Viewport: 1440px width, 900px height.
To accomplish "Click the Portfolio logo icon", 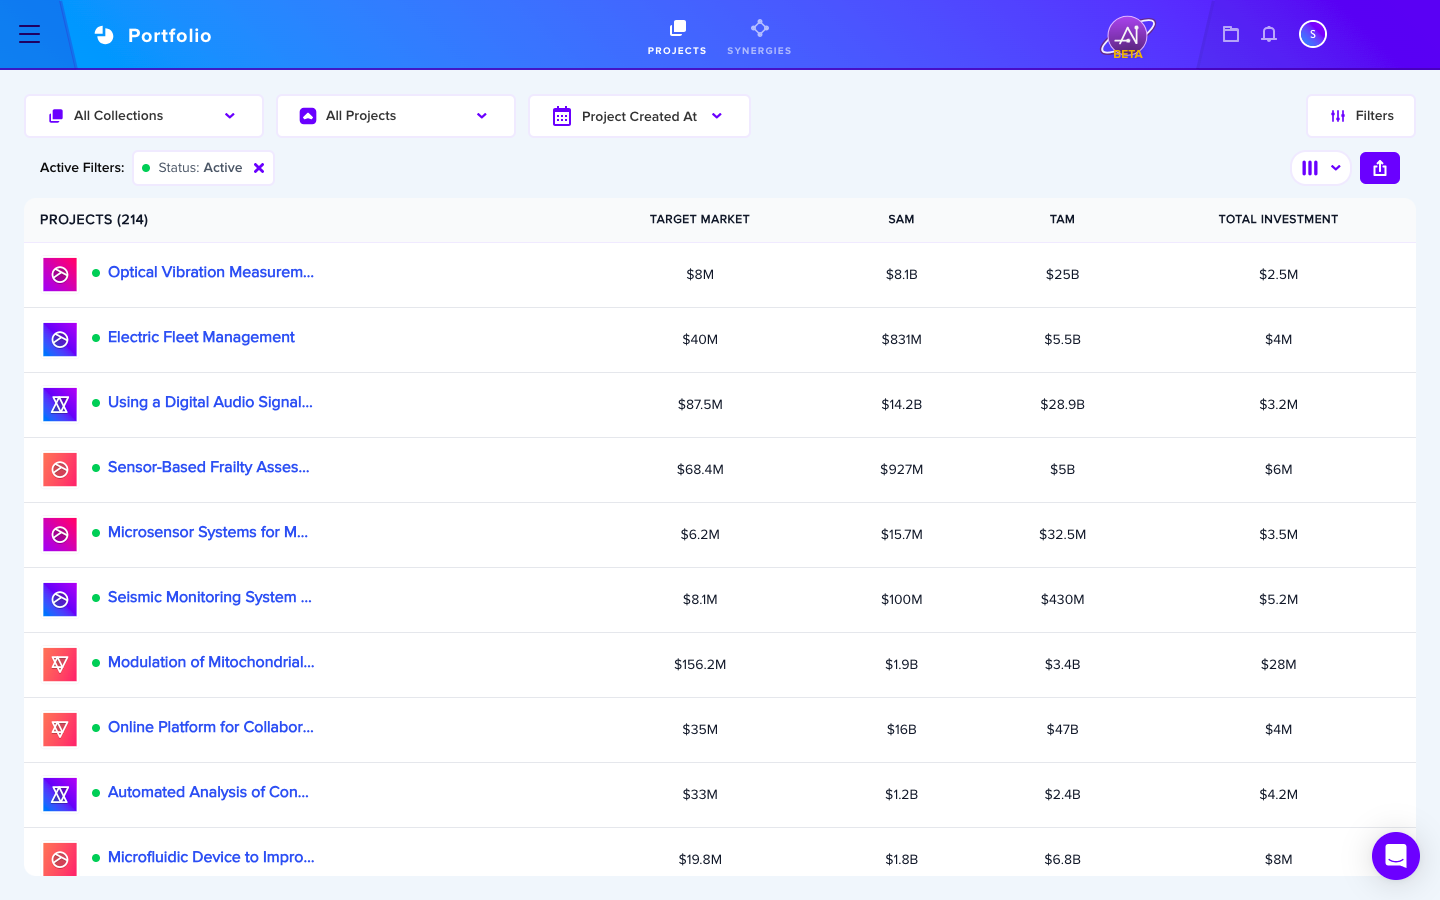I will (105, 35).
